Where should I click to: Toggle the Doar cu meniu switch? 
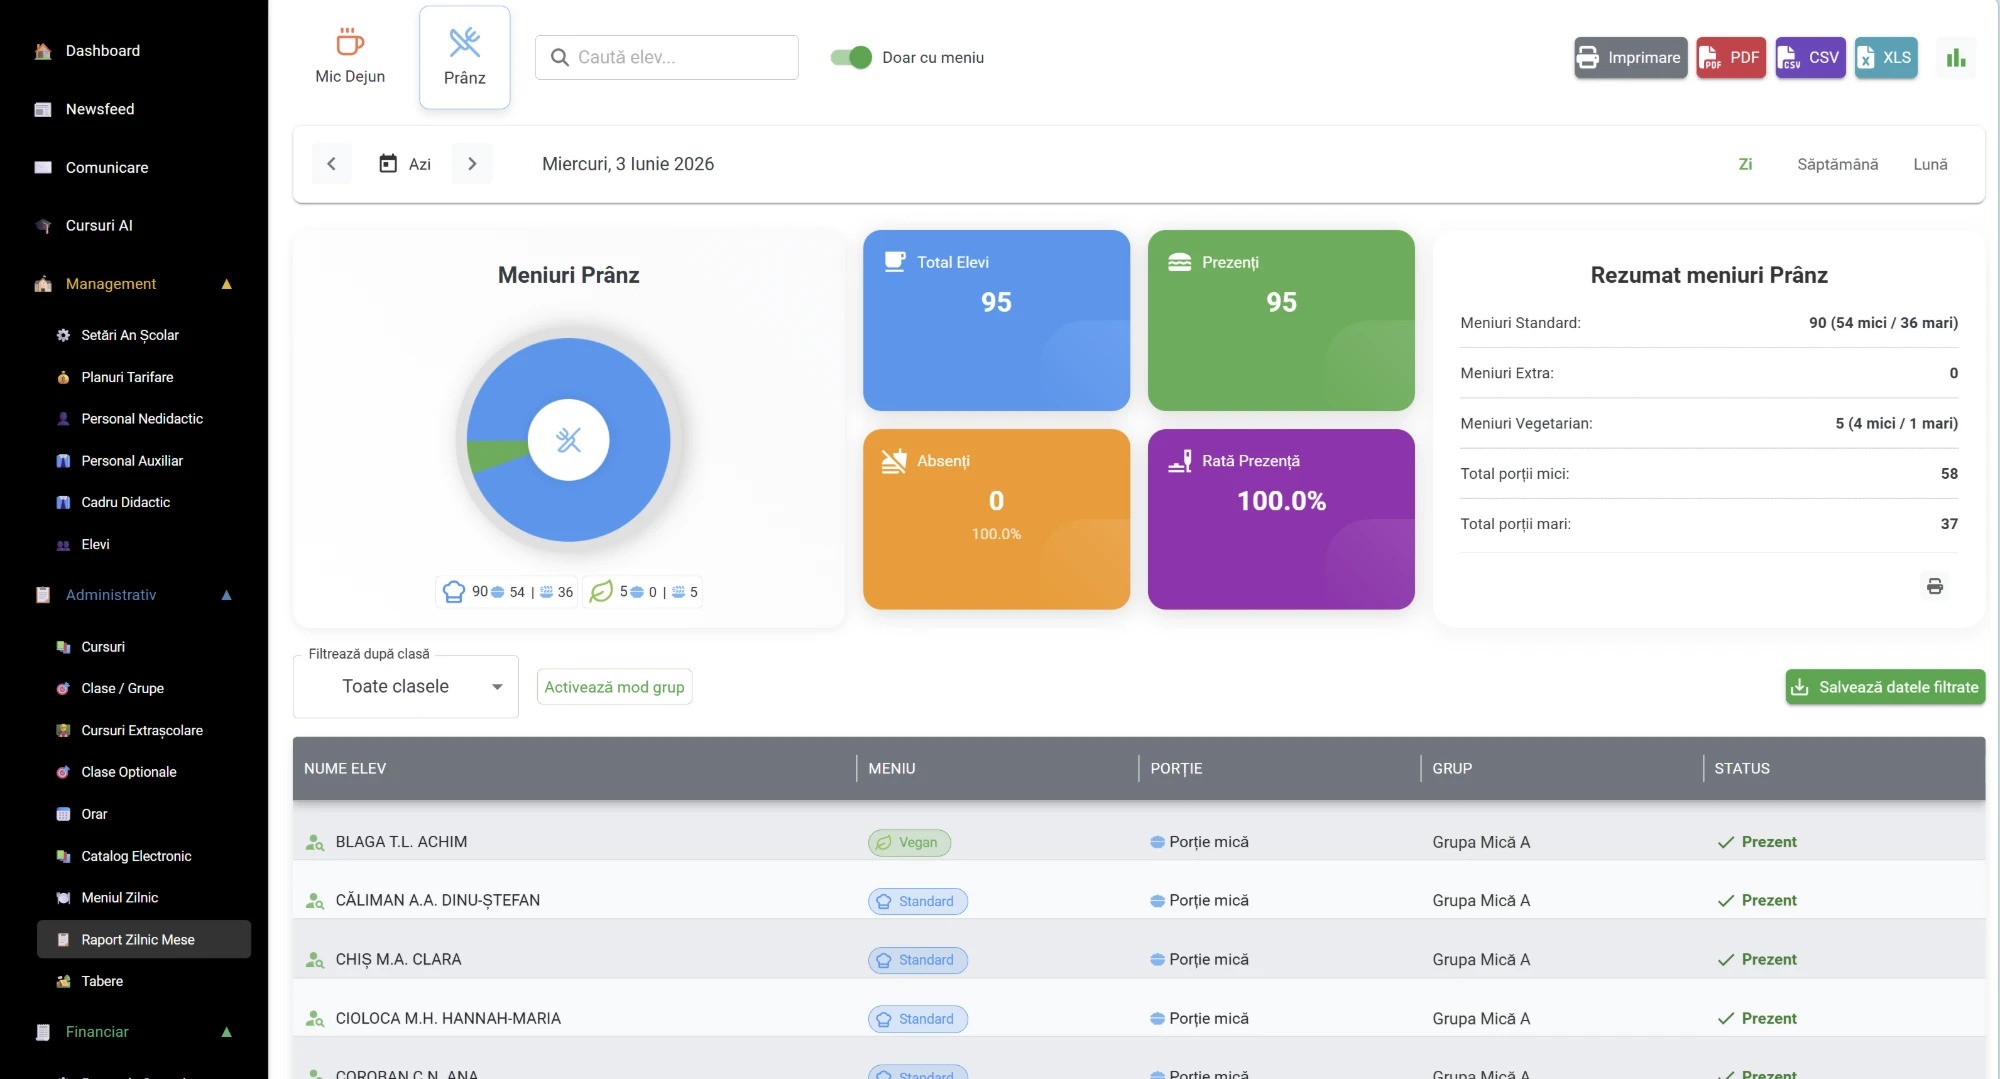pyautogui.click(x=851, y=58)
